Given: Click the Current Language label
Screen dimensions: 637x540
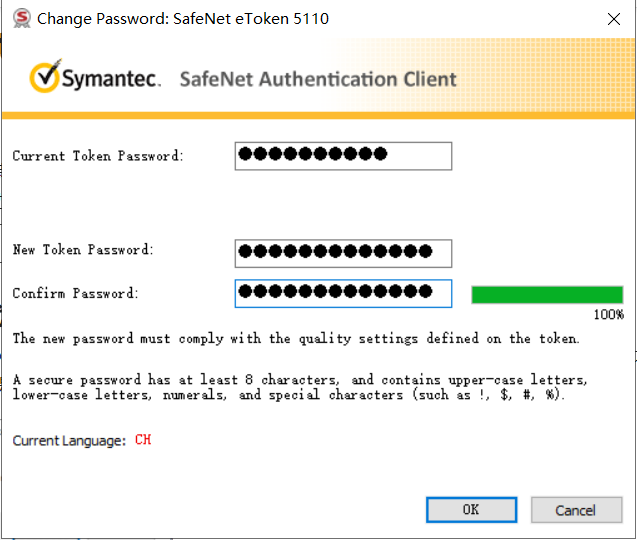Looking at the screenshot, I should pyautogui.click(x=69, y=440).
